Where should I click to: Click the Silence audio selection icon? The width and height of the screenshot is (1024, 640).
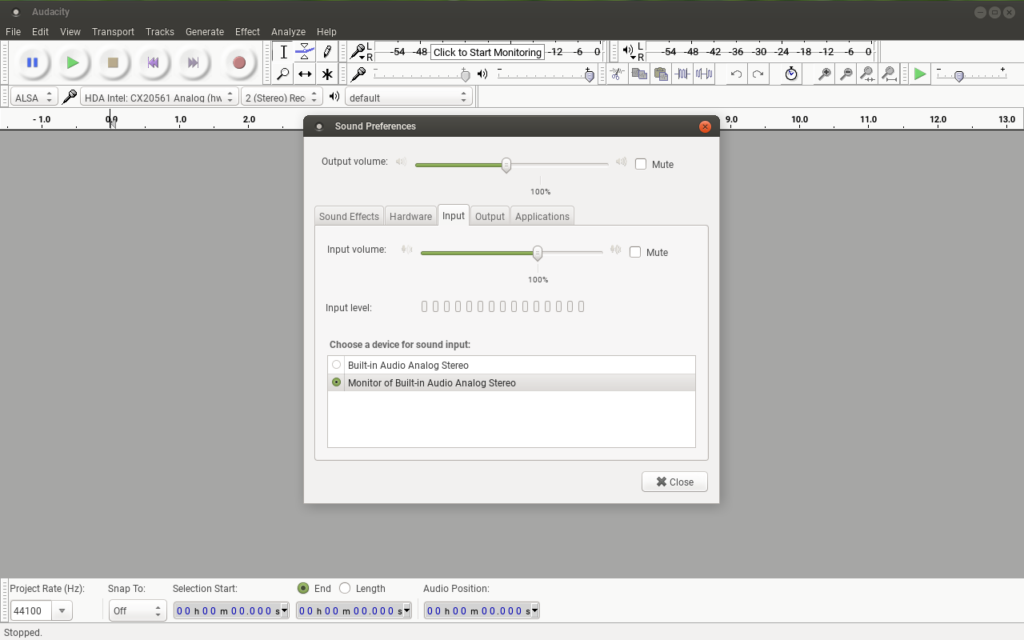(704, 74)
